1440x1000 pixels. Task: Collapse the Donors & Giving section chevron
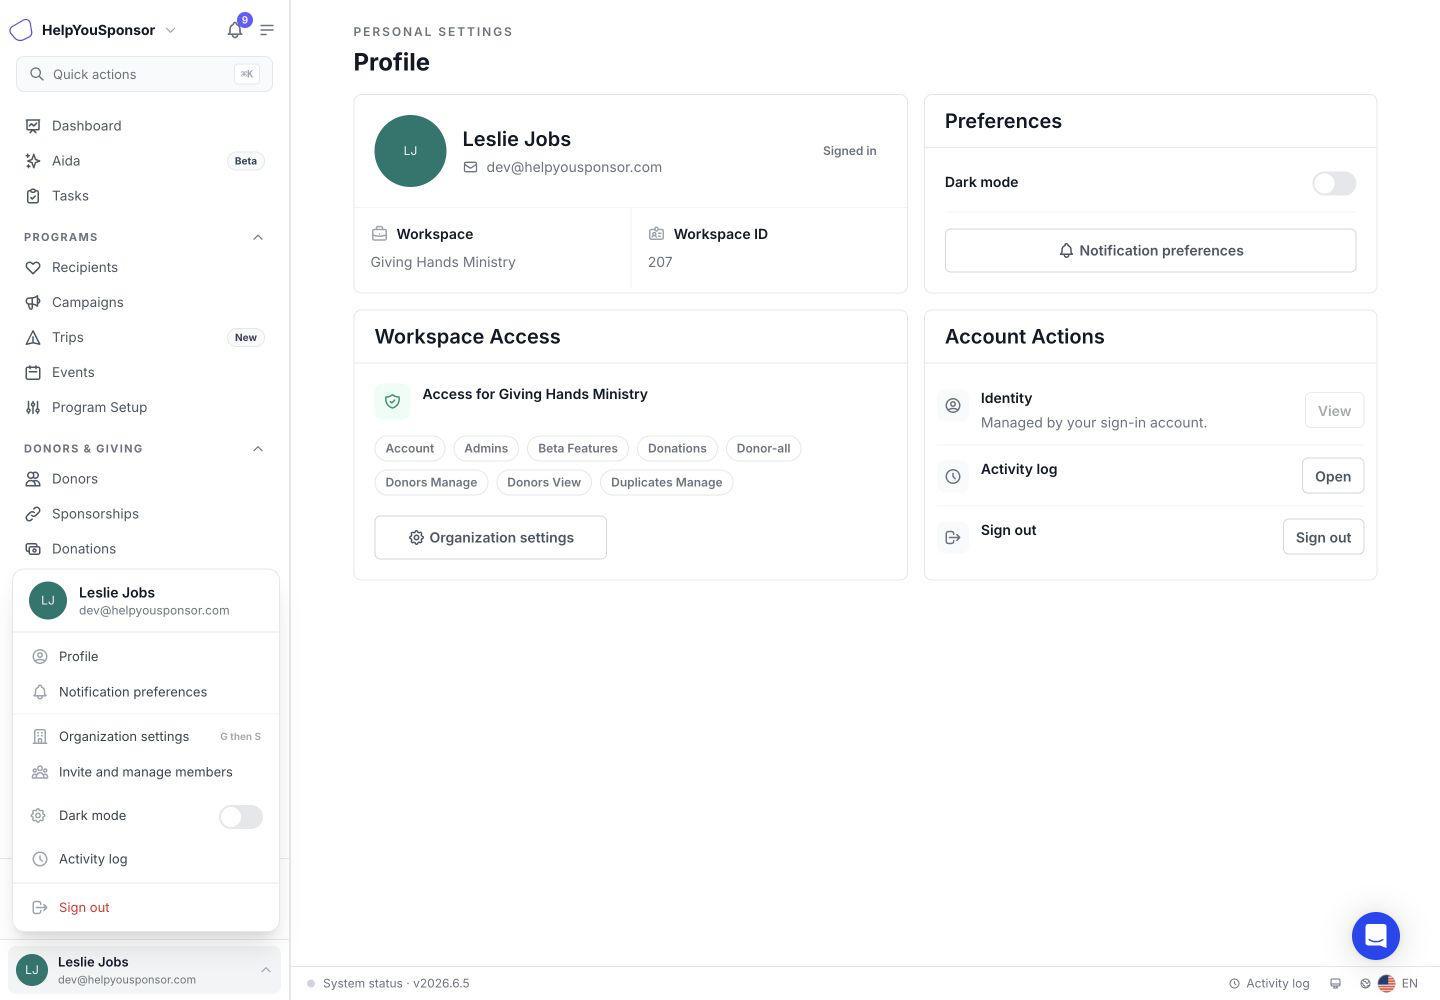258,449
